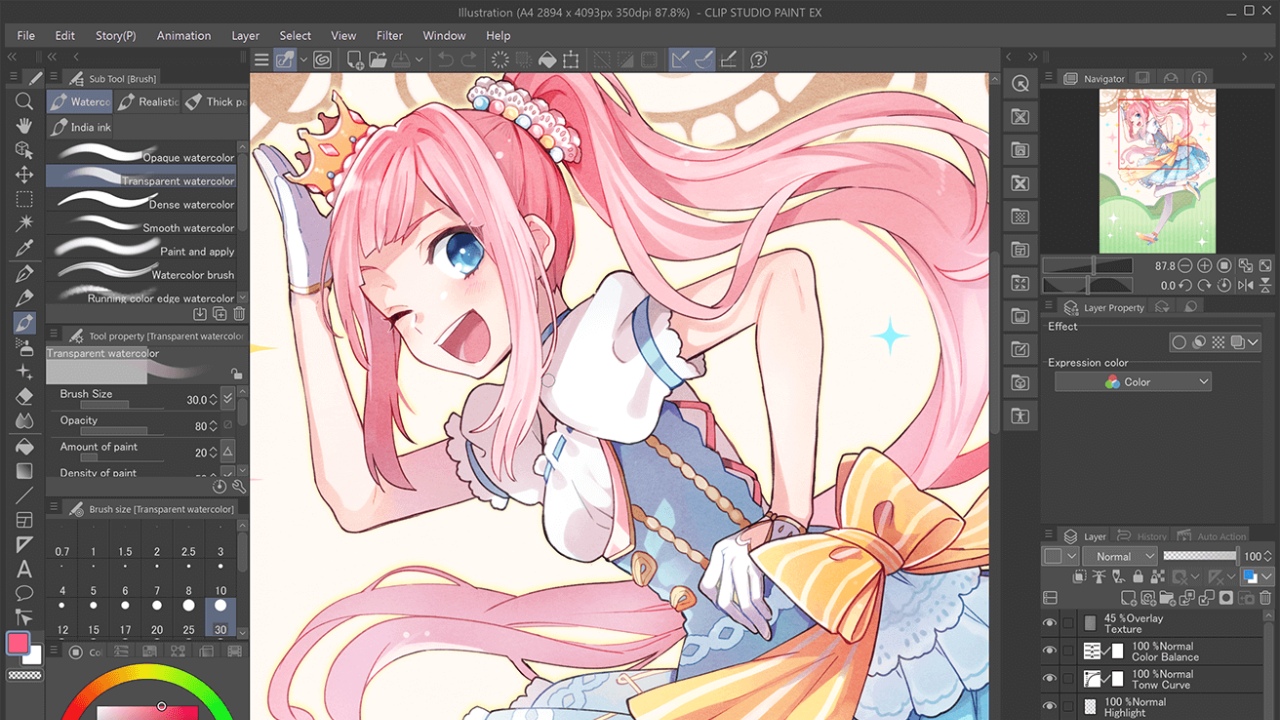Open CLIP STUDIO support help icon
Image resolution: width=1280 pixels, height=720 pixels.
point(758,60)
